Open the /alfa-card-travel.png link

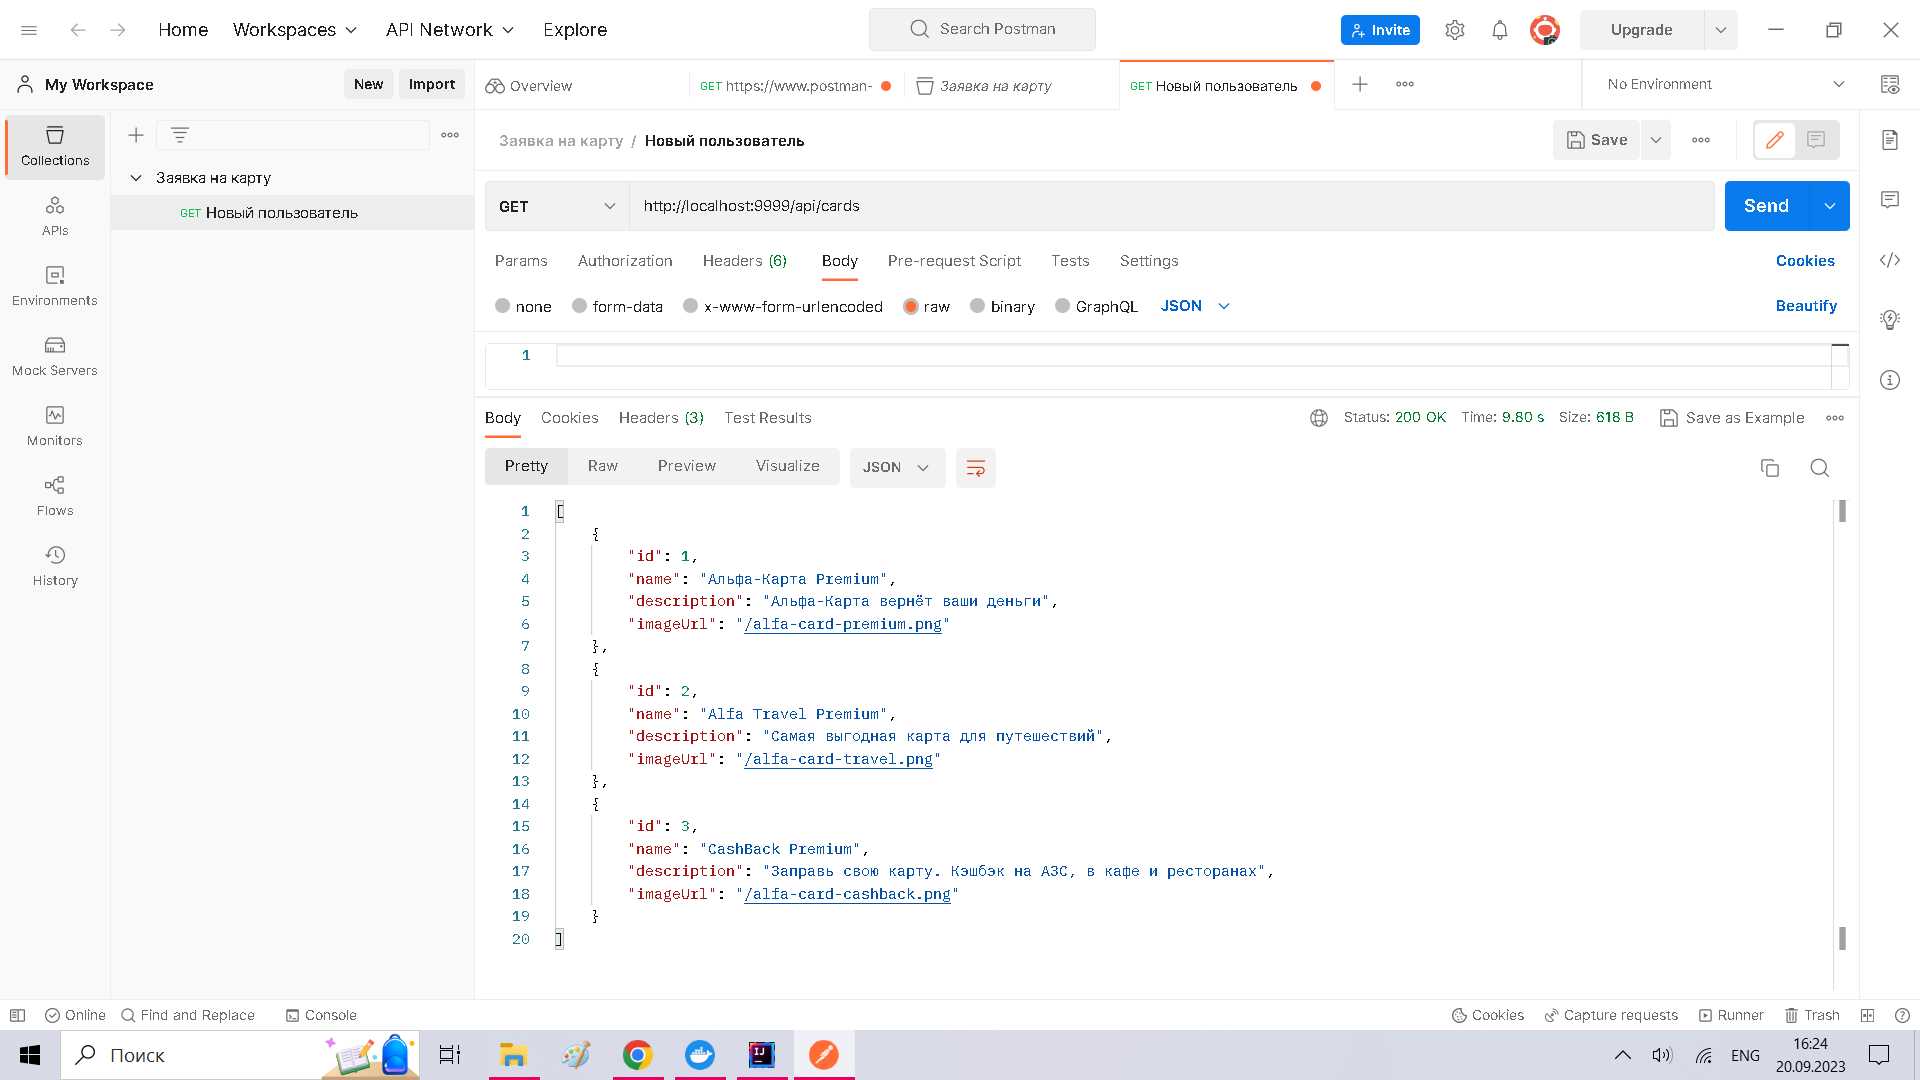838,759
